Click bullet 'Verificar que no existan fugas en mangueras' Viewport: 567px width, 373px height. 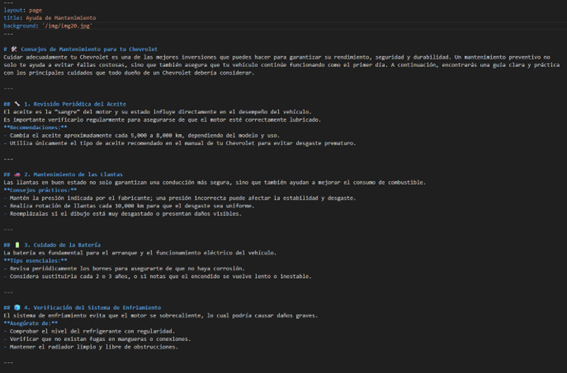pyautogui.click(x=97, y=339)
